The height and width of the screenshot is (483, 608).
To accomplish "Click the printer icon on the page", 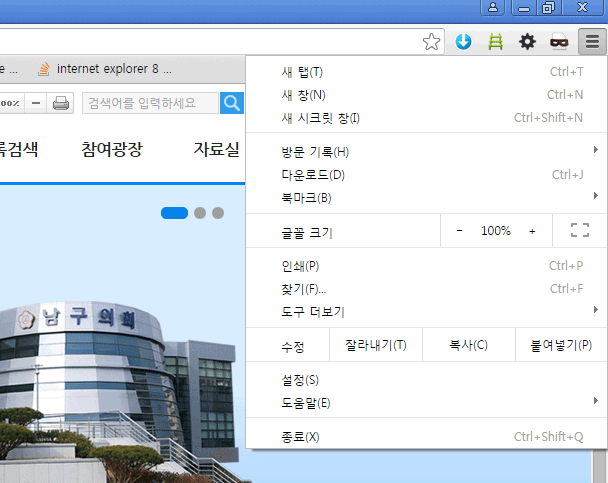I will 61,103.
